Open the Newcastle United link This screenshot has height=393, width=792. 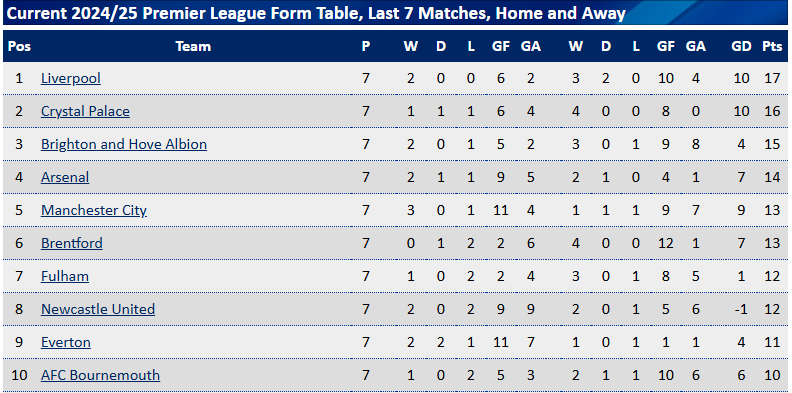[x=98, y=309]
